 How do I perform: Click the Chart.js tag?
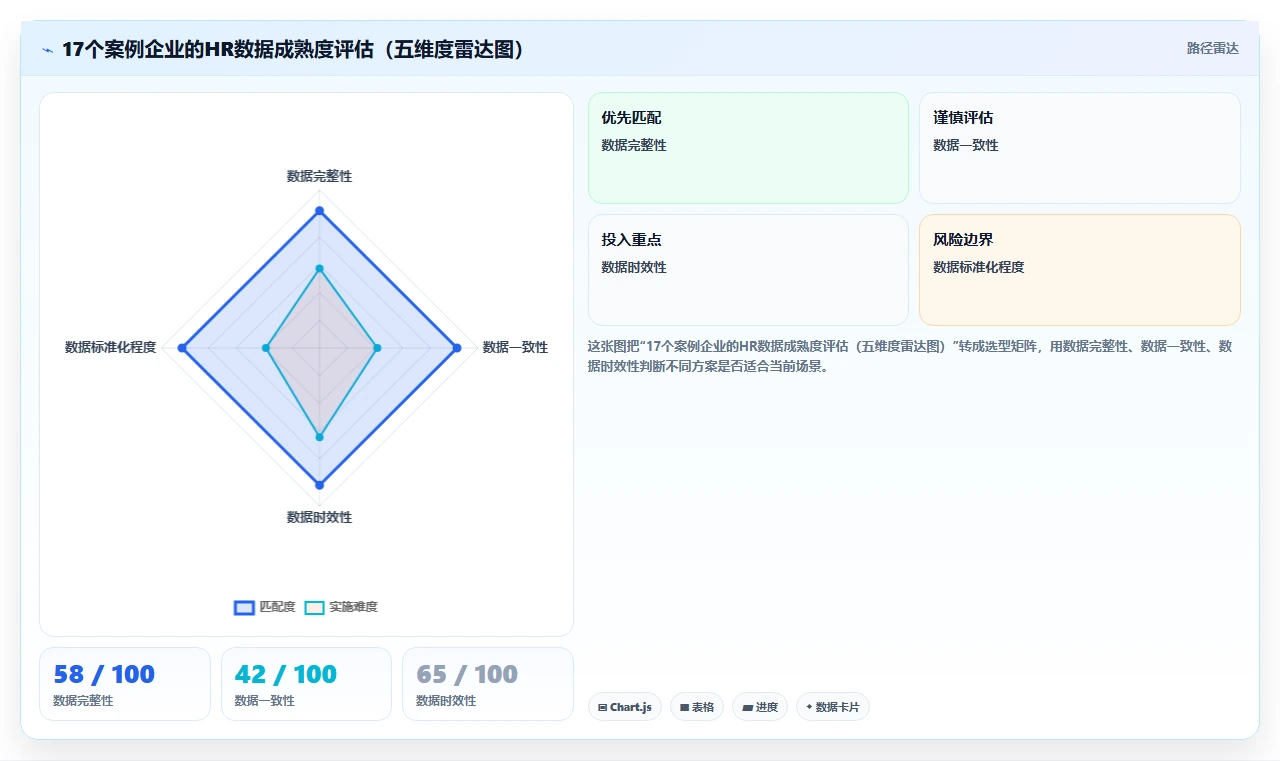tap(625, 707)
